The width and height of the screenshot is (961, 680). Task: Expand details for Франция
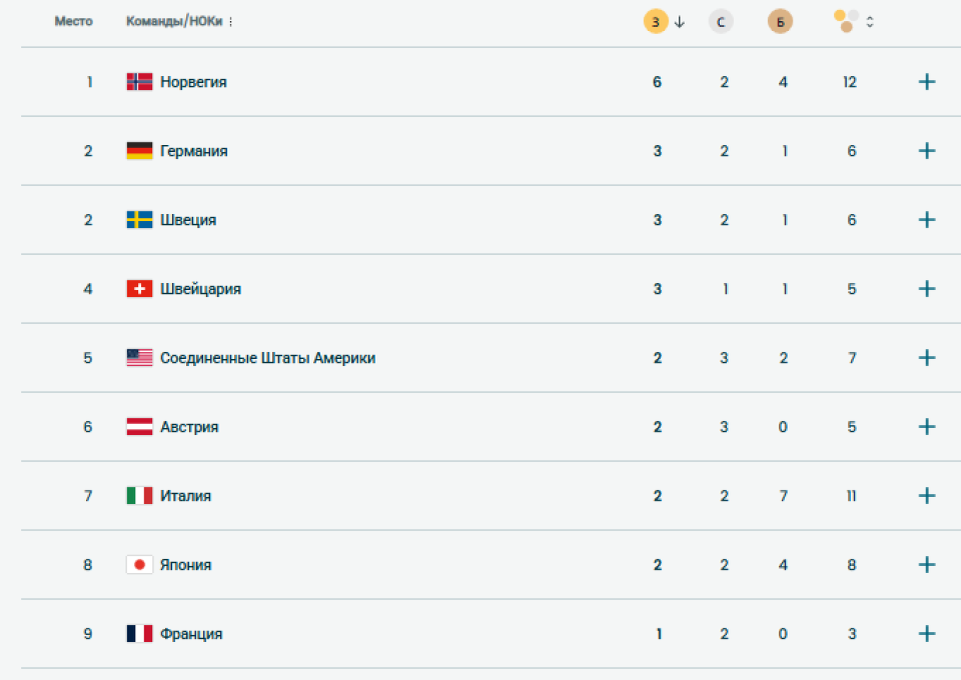(926, 633)
